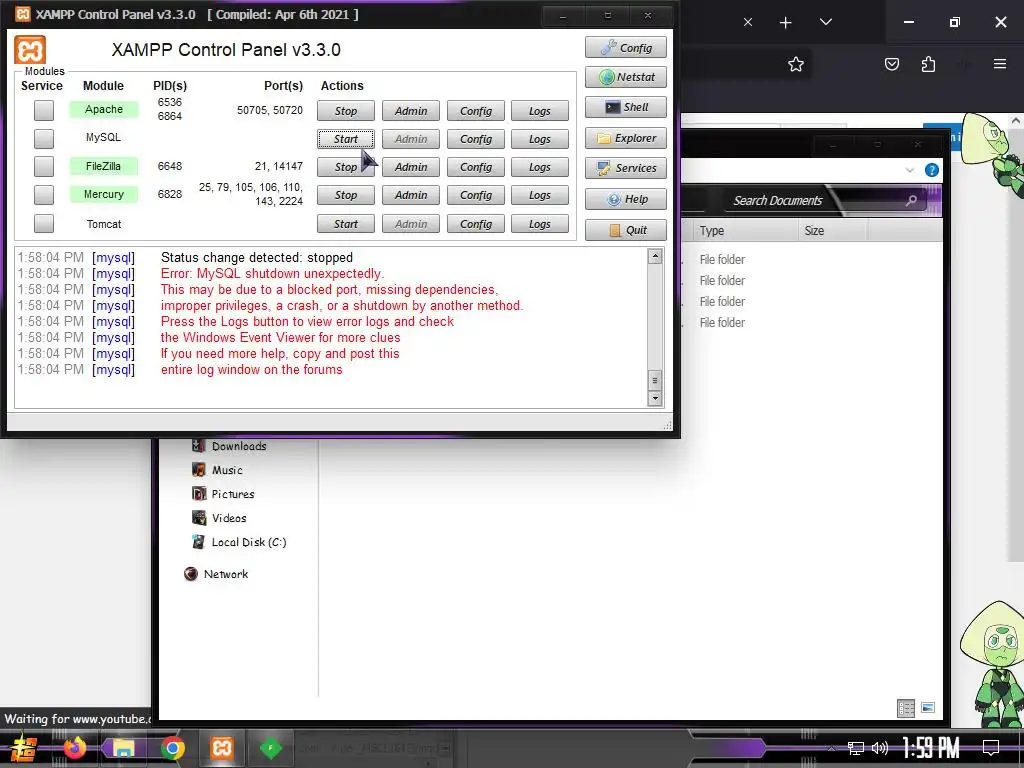Open browser hamburger menu

[x=1000, y=64]
